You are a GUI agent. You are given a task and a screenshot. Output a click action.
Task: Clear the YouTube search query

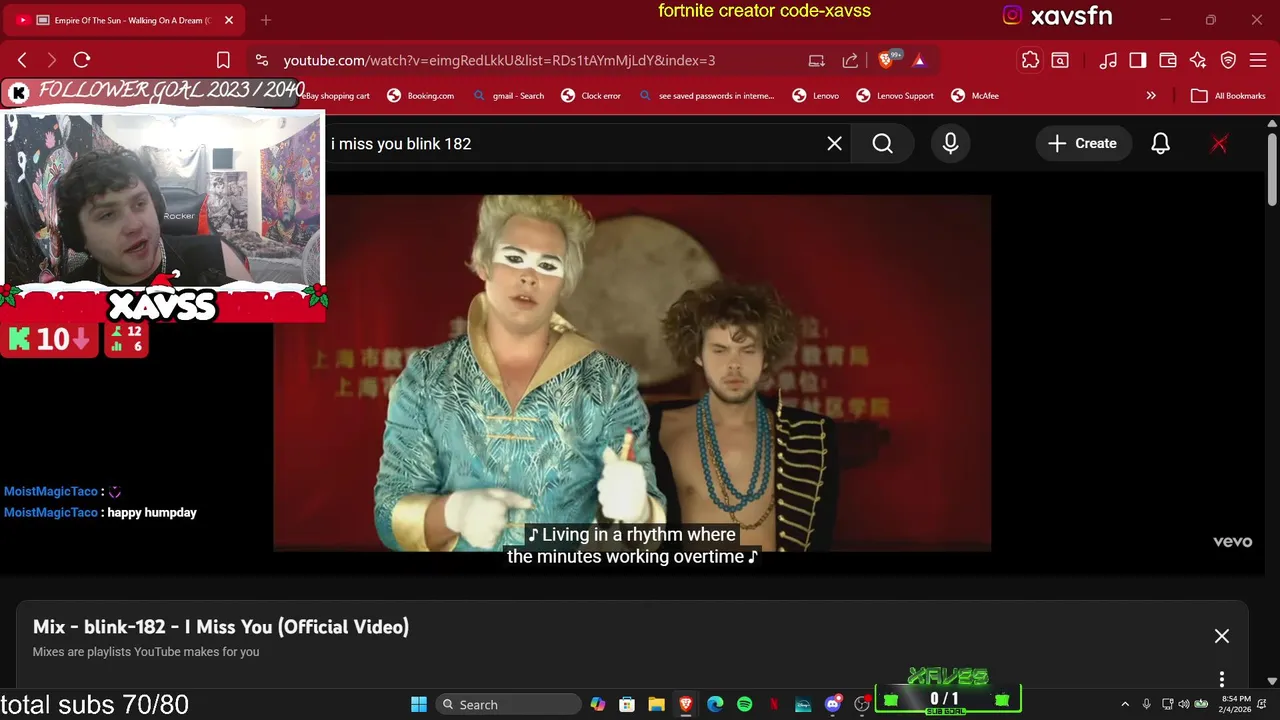[835, 144]
